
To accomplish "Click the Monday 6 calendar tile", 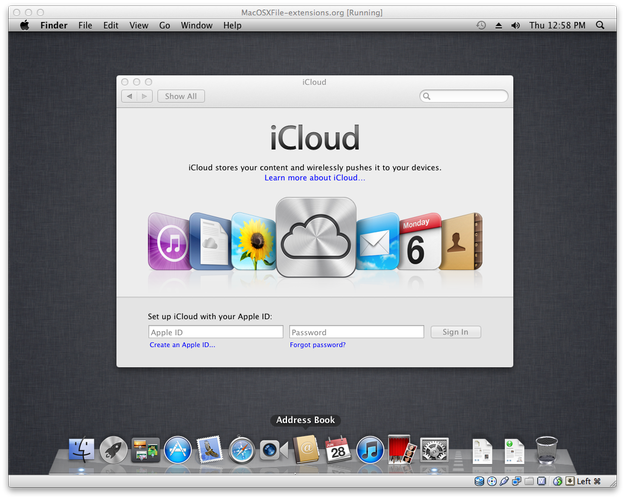I will tap(419, 242).
